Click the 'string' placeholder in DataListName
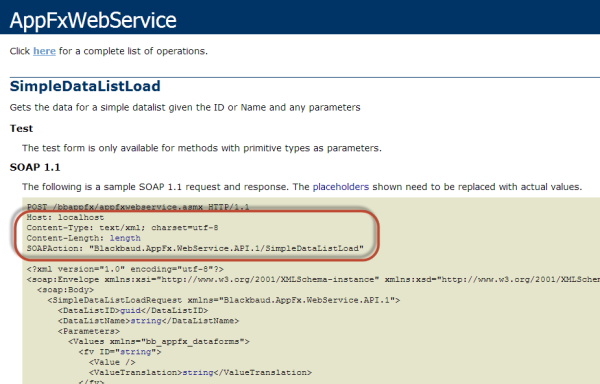Screen dimensions: 600x384 point(146,321)
